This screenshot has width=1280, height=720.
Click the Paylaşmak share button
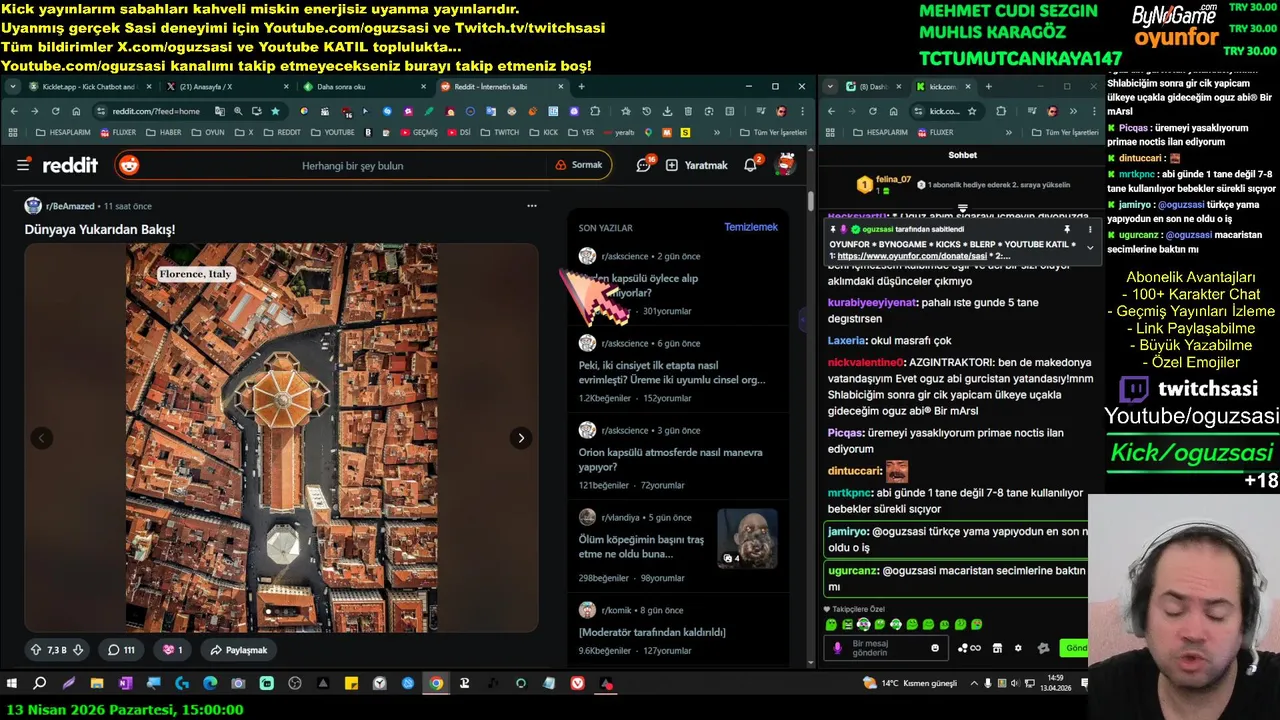238,650
